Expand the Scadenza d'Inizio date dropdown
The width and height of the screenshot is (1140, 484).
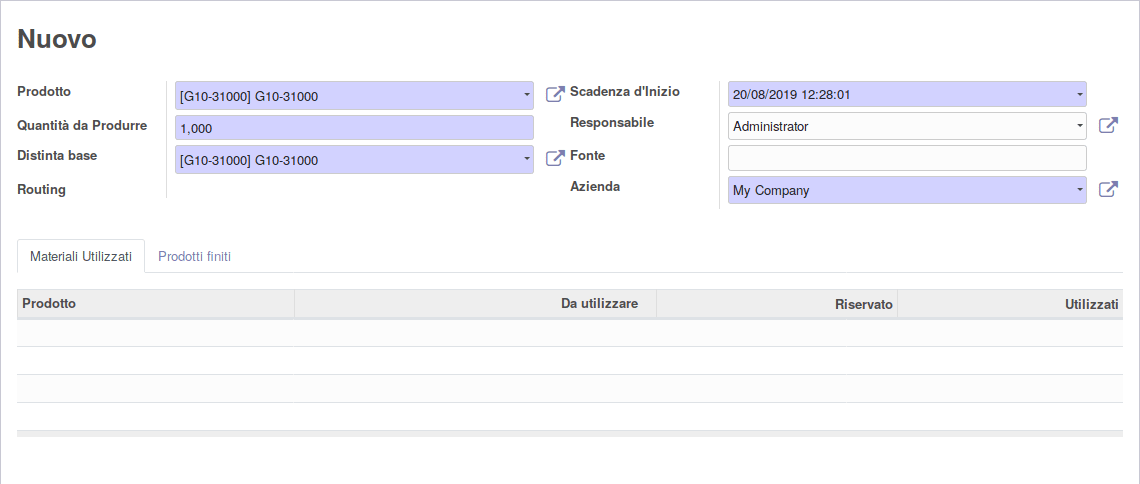1079,94
